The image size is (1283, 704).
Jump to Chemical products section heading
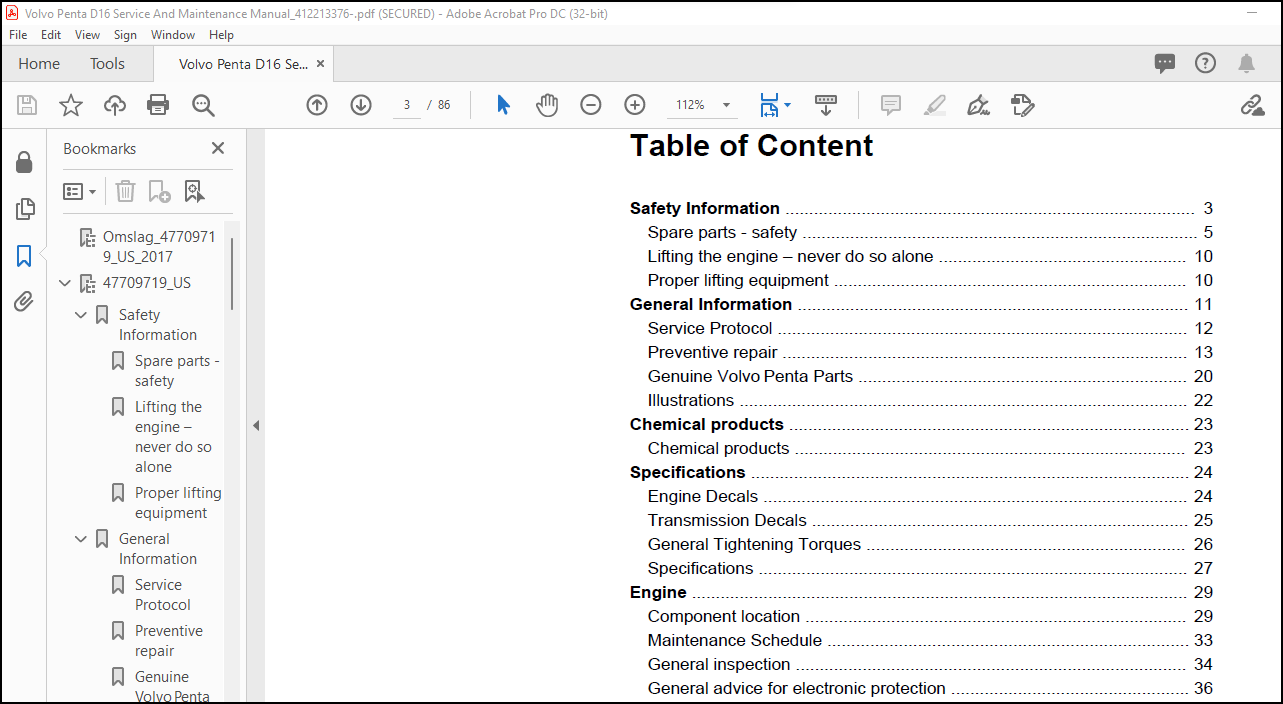[707, 424]
